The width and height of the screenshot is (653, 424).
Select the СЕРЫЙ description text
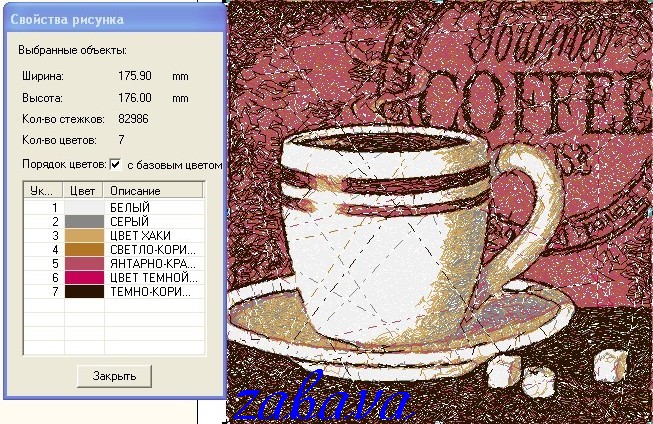pos(130,222)
